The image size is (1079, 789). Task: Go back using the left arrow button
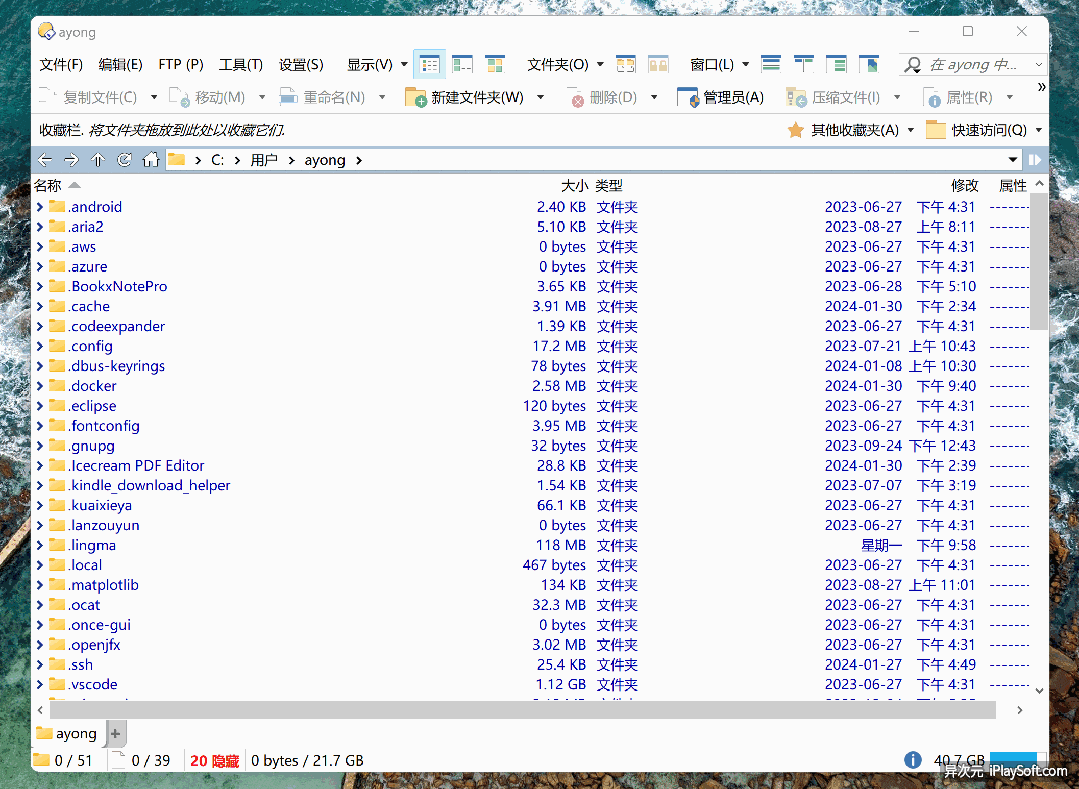pos(44,160)
